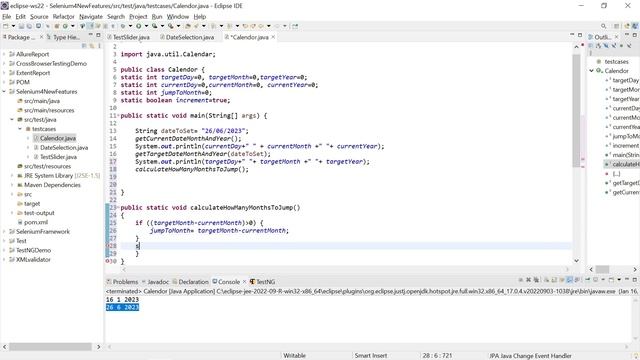Expand the SeleniumFramework project
Viewport: 640px width, 360px height.
[4, 231]
